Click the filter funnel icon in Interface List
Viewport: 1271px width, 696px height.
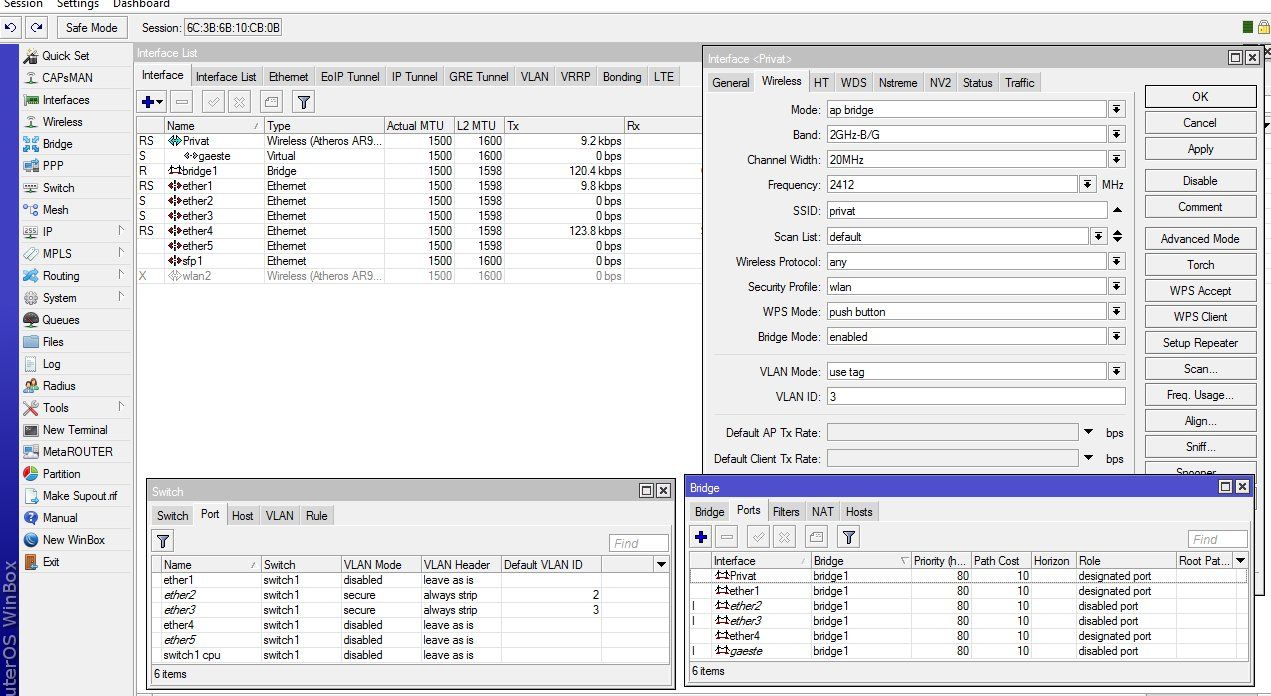pyautogui.click(x=304, y=101)
